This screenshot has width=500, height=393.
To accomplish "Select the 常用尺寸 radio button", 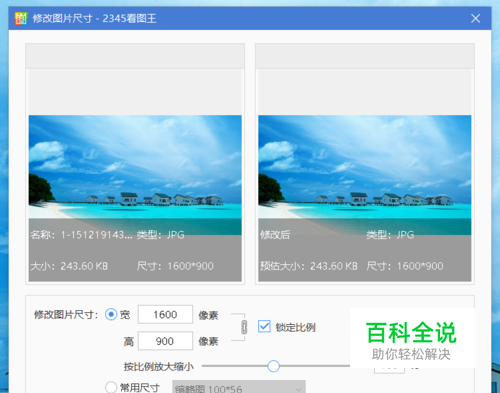I will click(111, 387).
